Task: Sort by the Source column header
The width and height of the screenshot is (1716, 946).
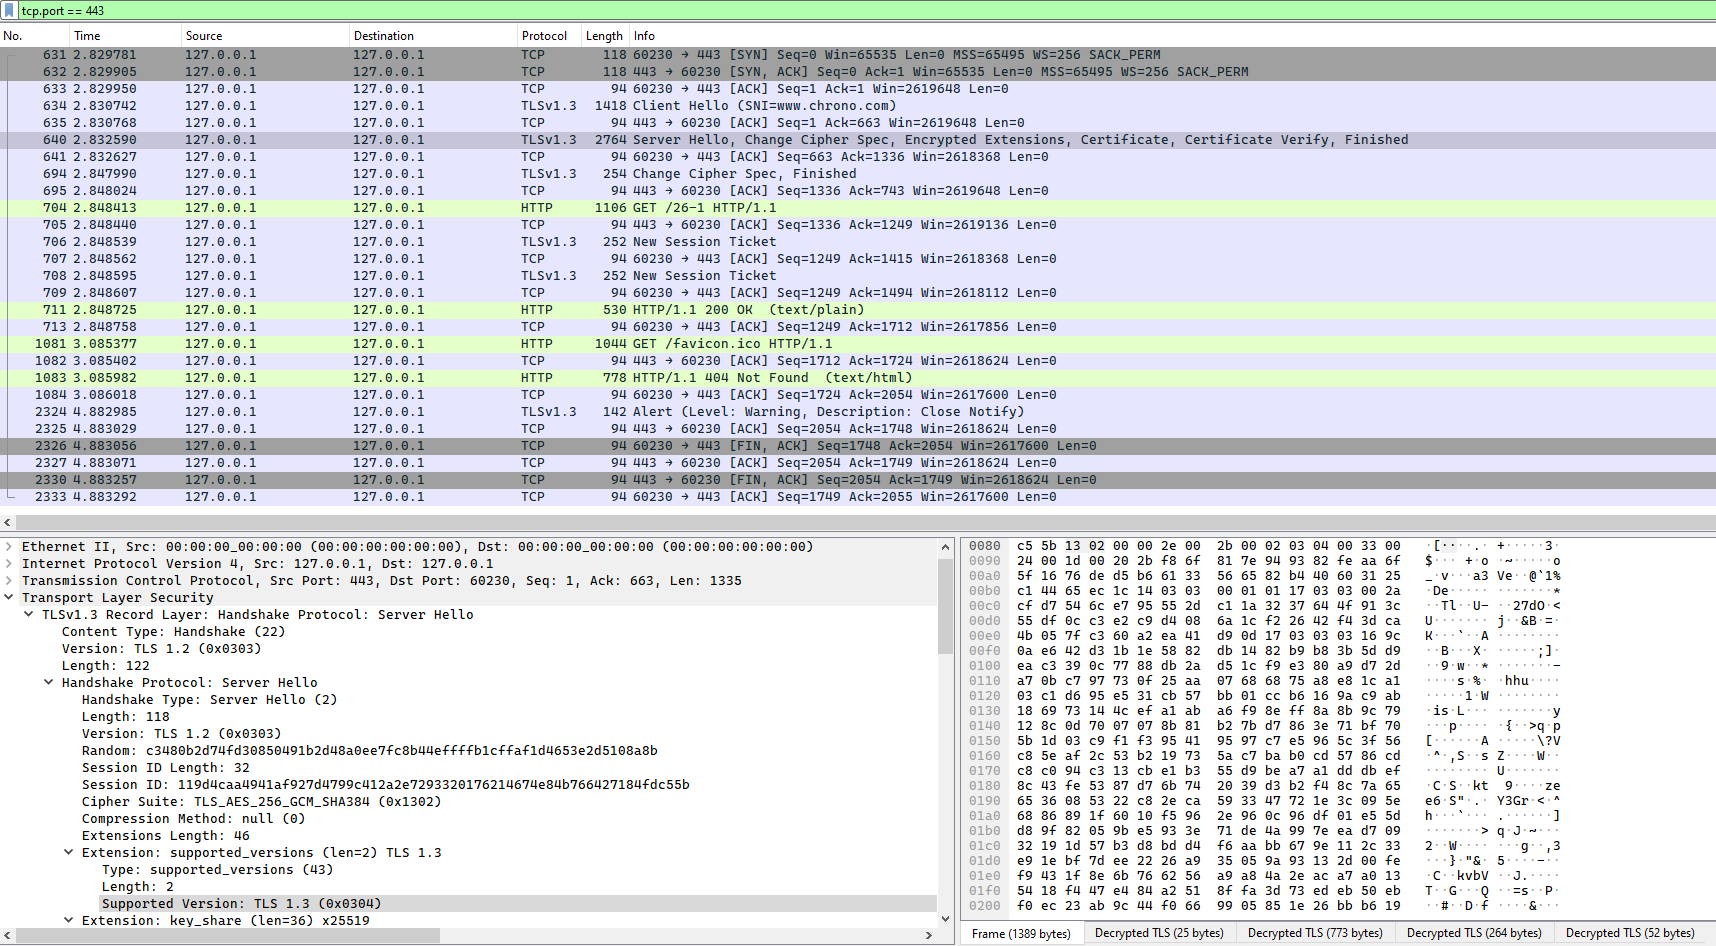Action: click(x=265, y=35)
